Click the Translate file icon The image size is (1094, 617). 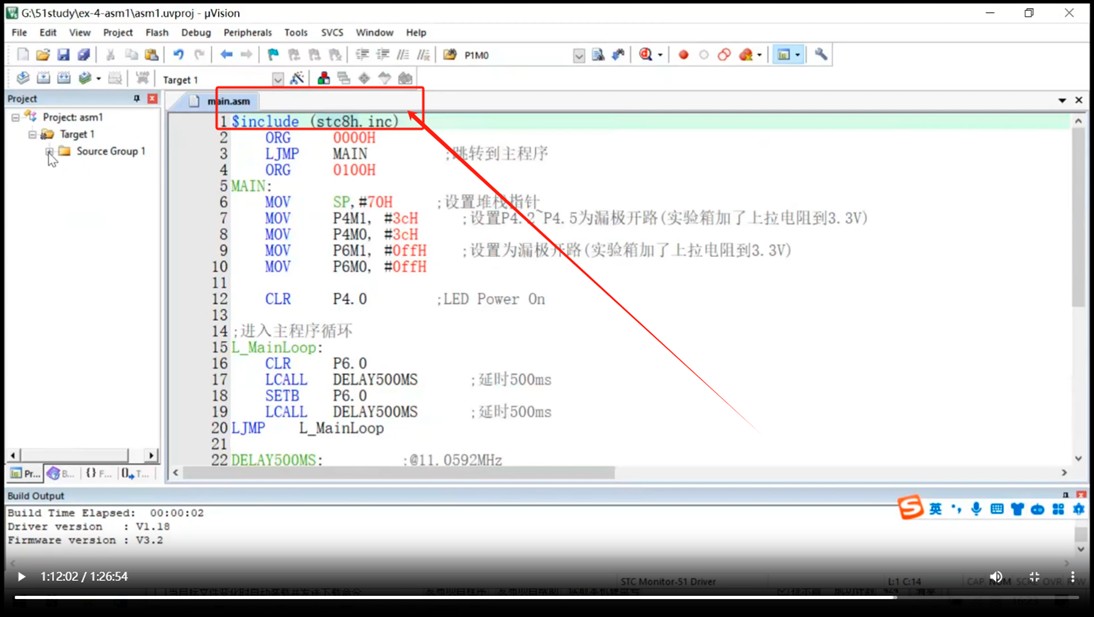[x=22, y=78]
